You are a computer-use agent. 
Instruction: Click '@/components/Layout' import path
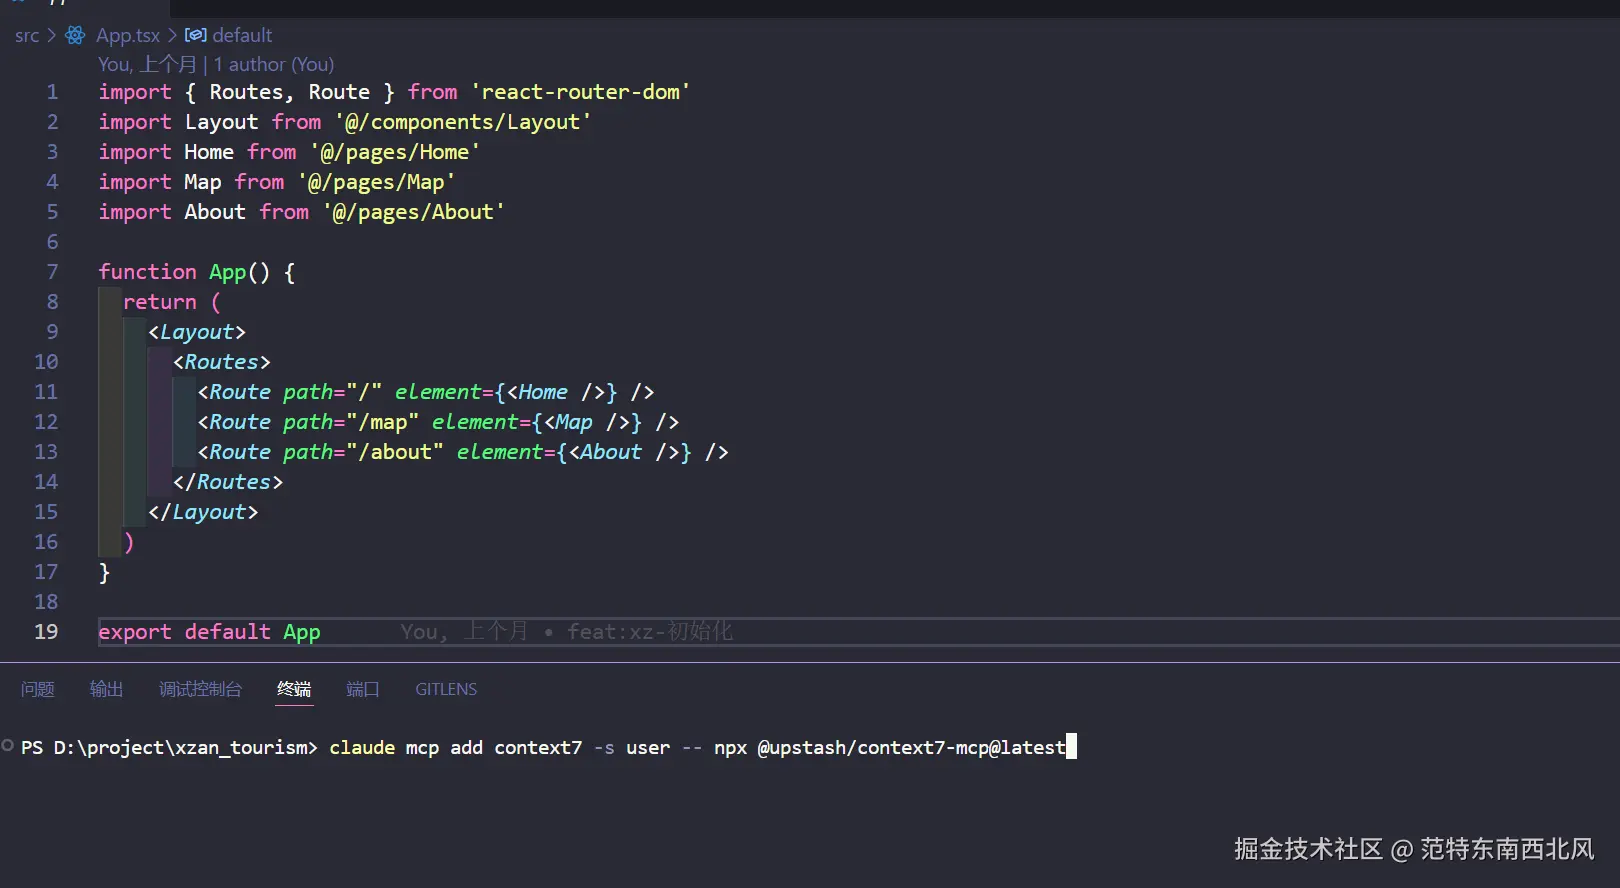pyautogui.click(x=463, y=122)
